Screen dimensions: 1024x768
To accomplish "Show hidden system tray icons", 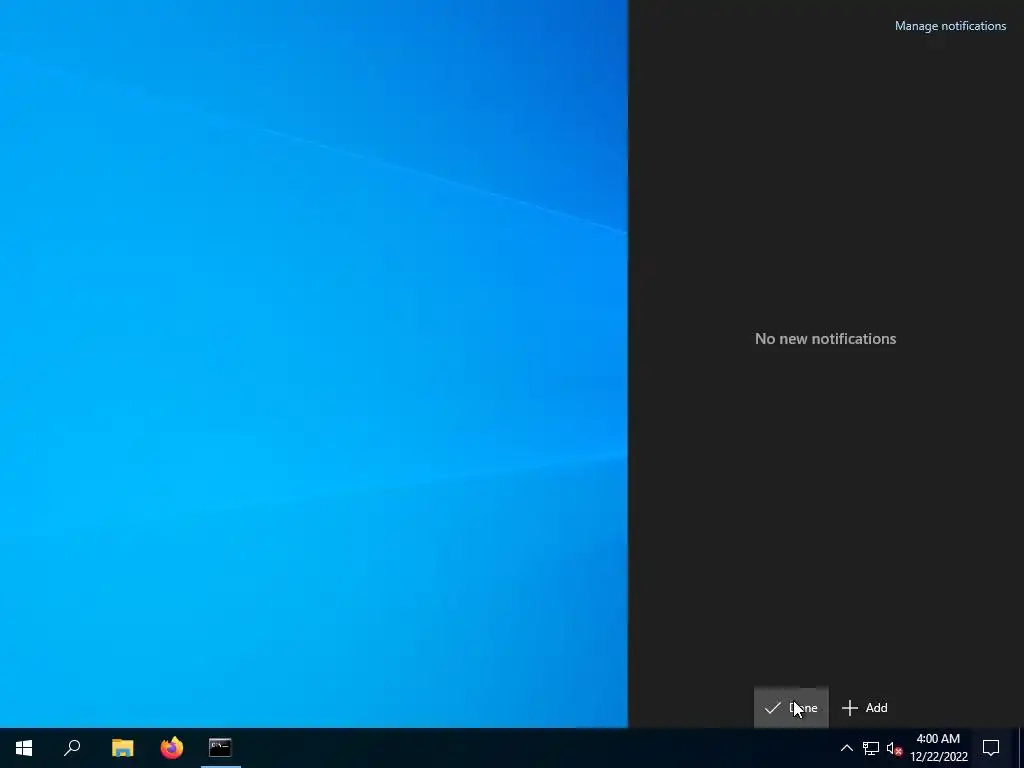I will click(x=846, y=748).
